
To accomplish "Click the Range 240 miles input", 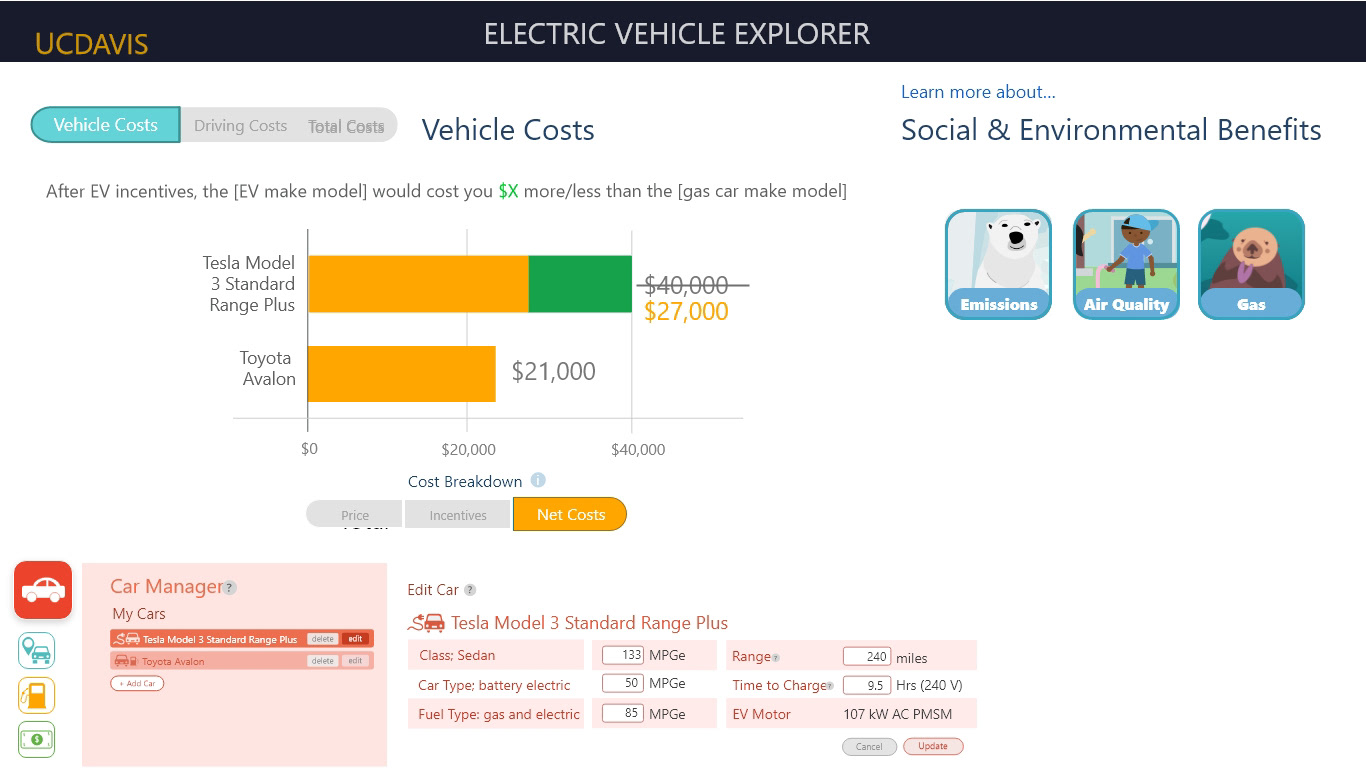I will click(867, 656).
